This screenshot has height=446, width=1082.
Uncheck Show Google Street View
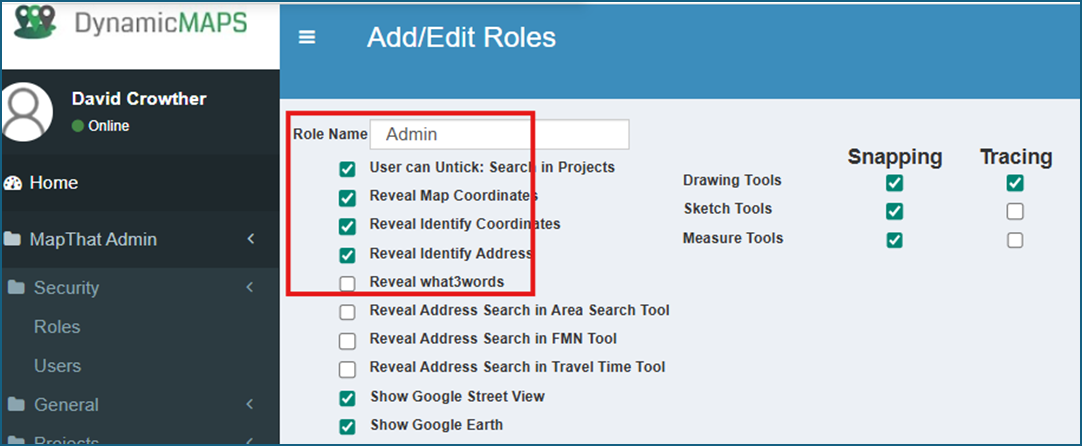click(x=348, y=398)
